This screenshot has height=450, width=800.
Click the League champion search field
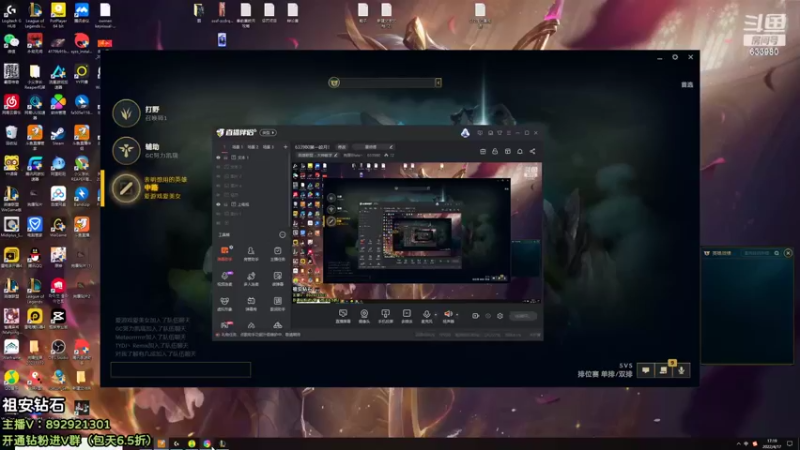[x=386, y=83]
